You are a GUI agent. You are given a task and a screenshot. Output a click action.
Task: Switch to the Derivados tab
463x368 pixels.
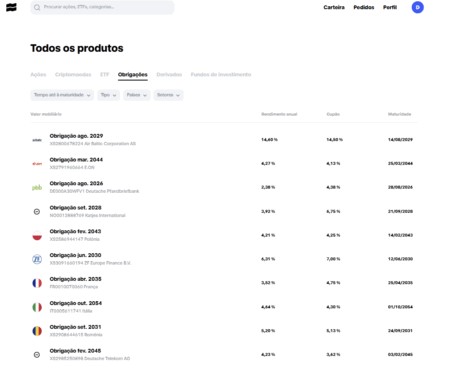pyautogui.click(x=169, y=74)
